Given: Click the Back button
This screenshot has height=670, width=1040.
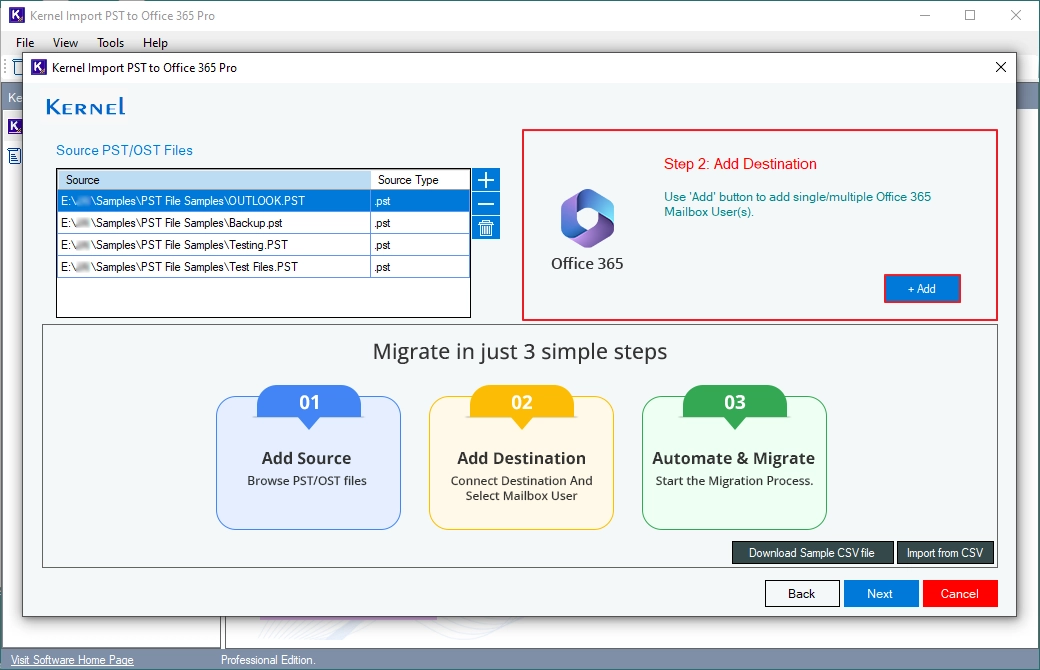Looking at the screenshot, I should click(x=802, y=594).
